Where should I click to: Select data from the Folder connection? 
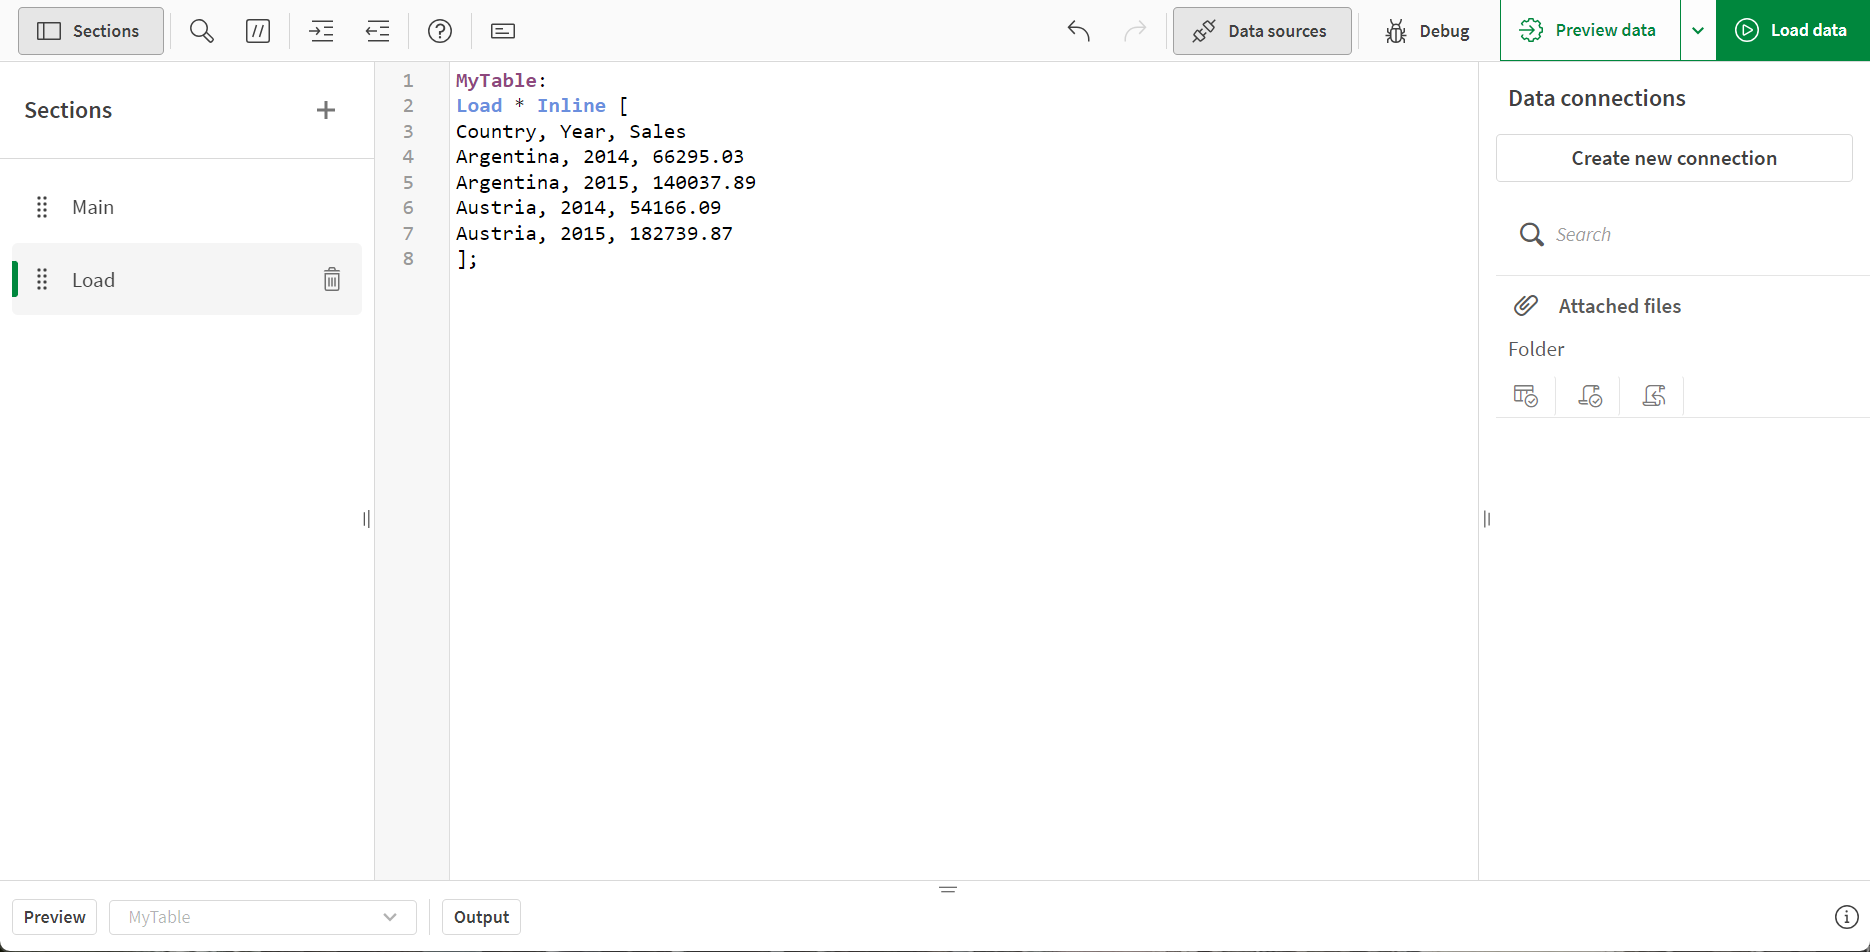tap(1525, 395)
